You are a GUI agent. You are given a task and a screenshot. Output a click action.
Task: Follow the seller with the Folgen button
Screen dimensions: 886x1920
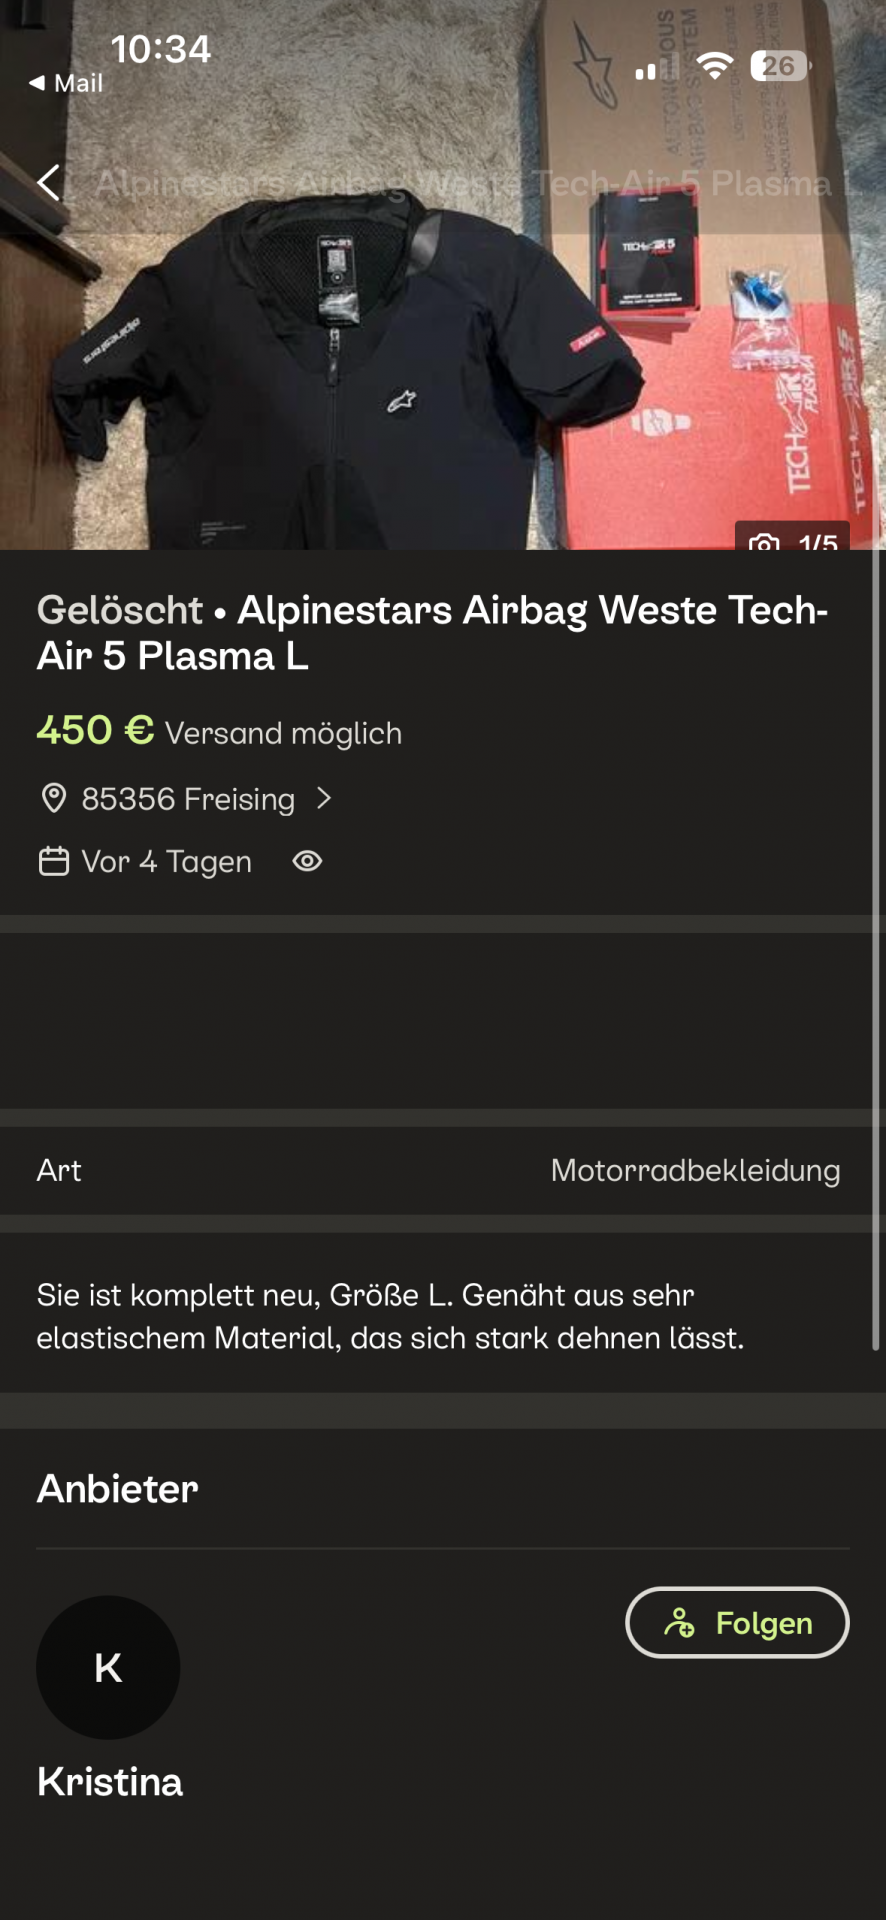point(737,1622)
